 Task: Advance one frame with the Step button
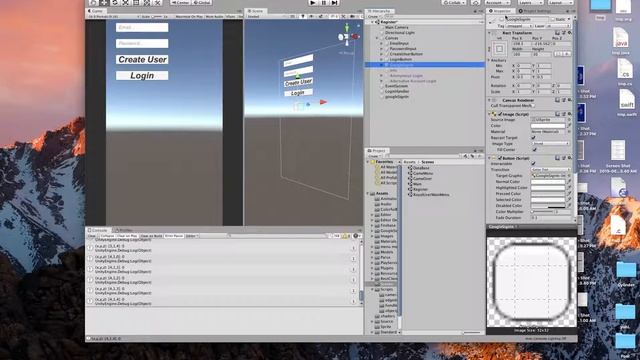coord(335,2)
